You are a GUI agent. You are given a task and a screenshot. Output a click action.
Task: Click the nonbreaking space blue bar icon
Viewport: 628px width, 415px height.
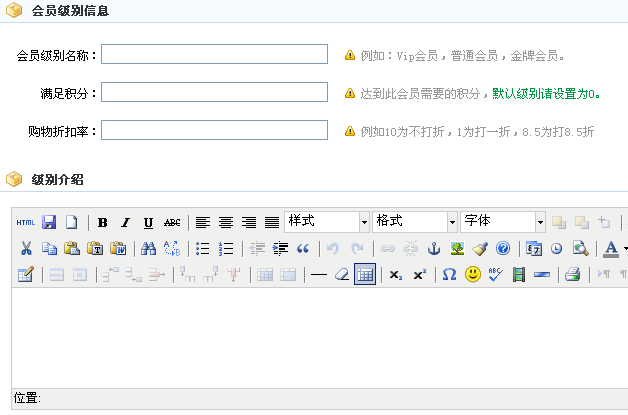pyautogui.click(x=541, y=274)
